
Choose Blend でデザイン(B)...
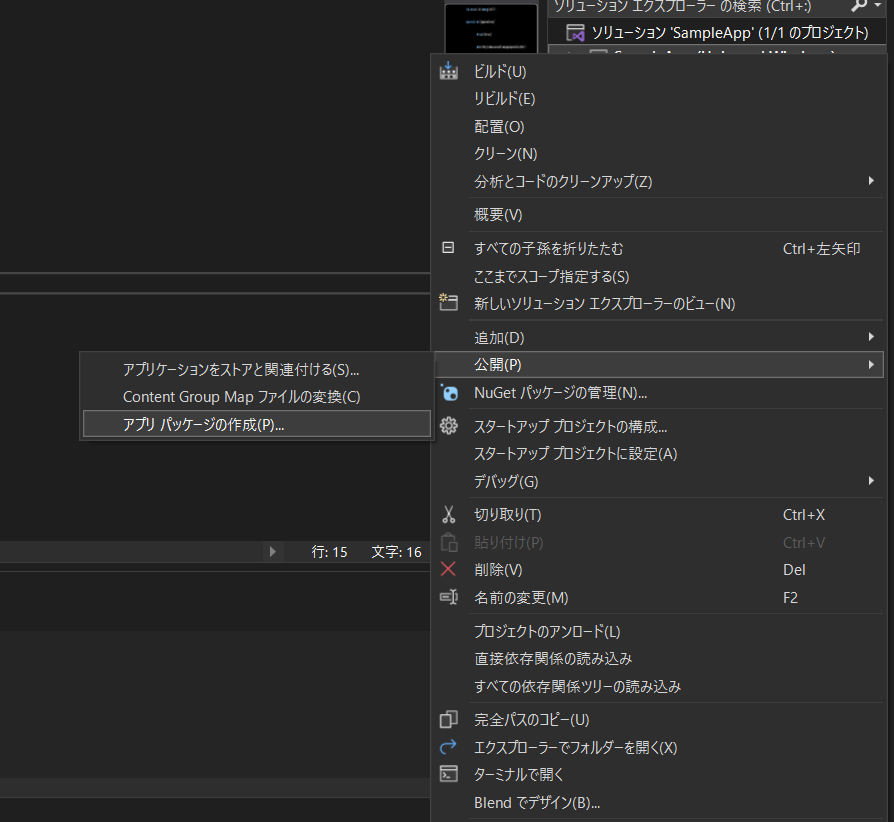(x=659, y=803)
